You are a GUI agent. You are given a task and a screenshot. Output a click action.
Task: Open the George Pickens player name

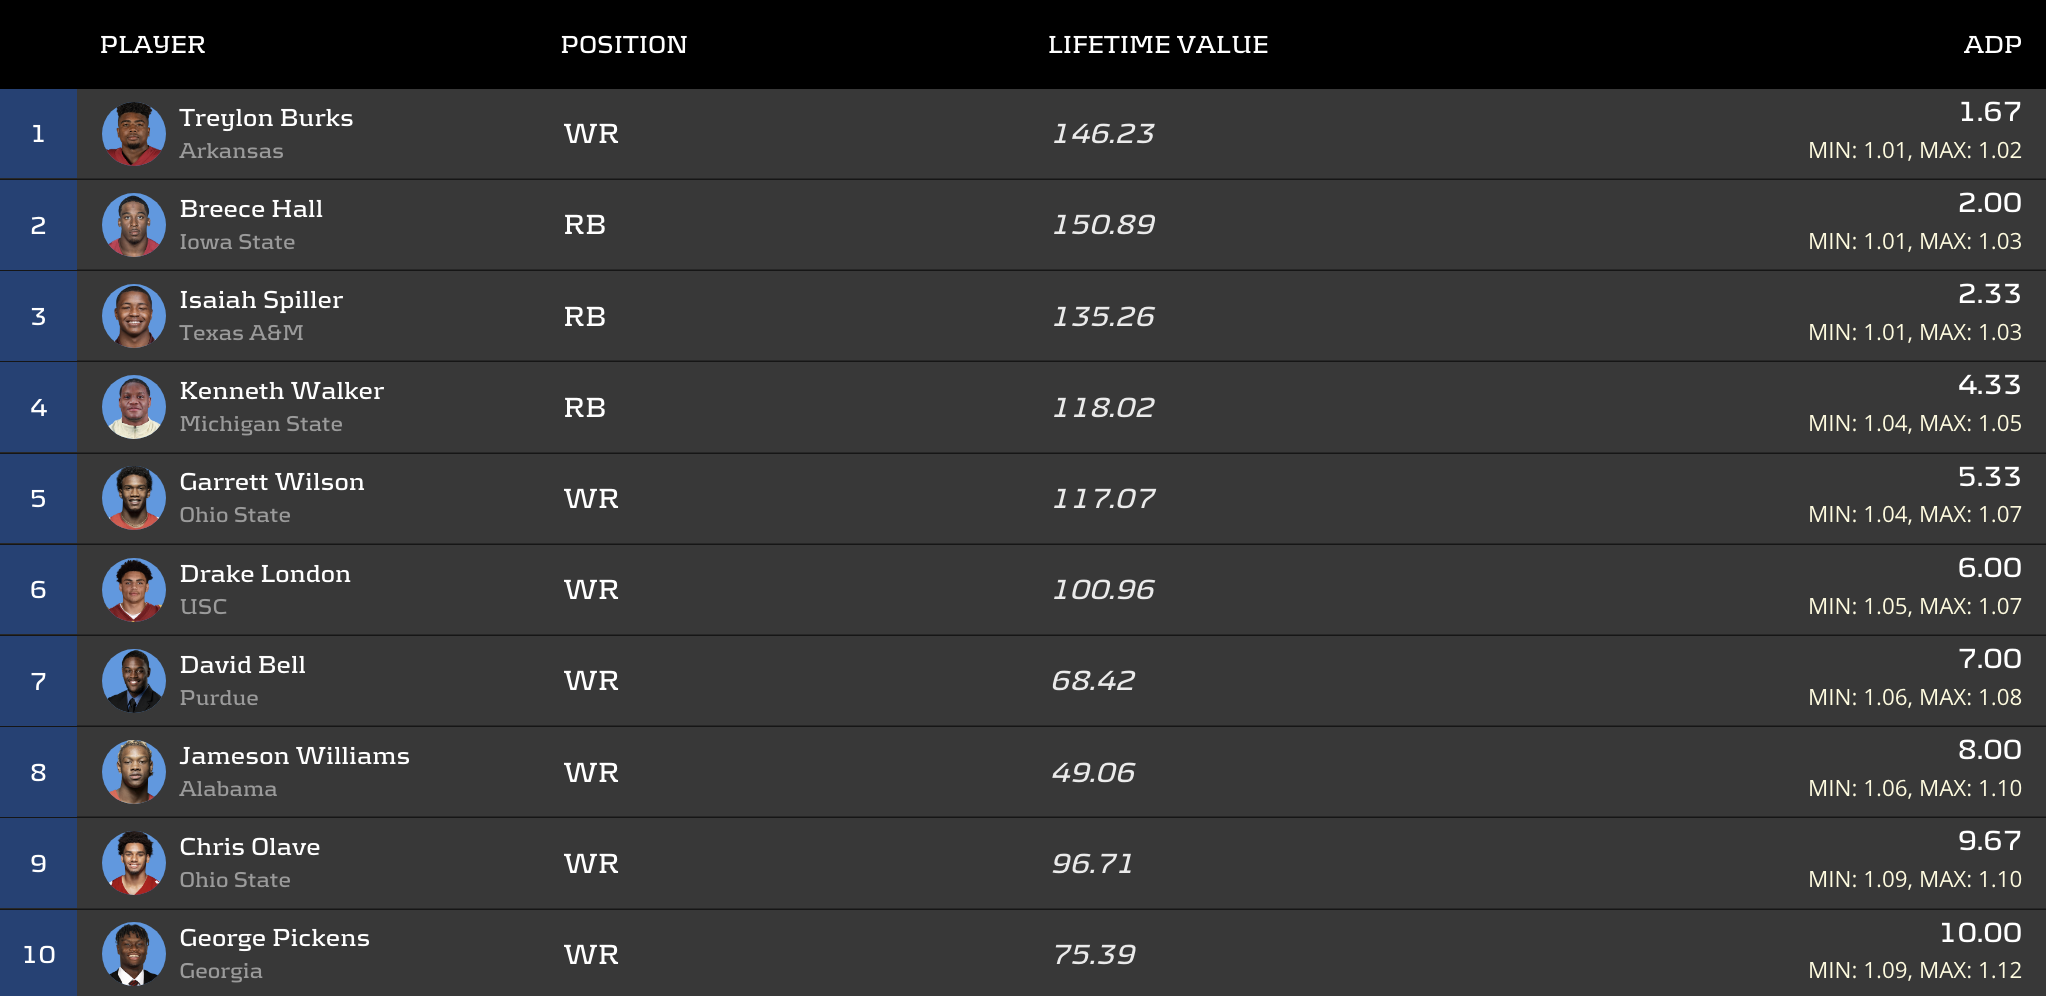tap(275, 938)
